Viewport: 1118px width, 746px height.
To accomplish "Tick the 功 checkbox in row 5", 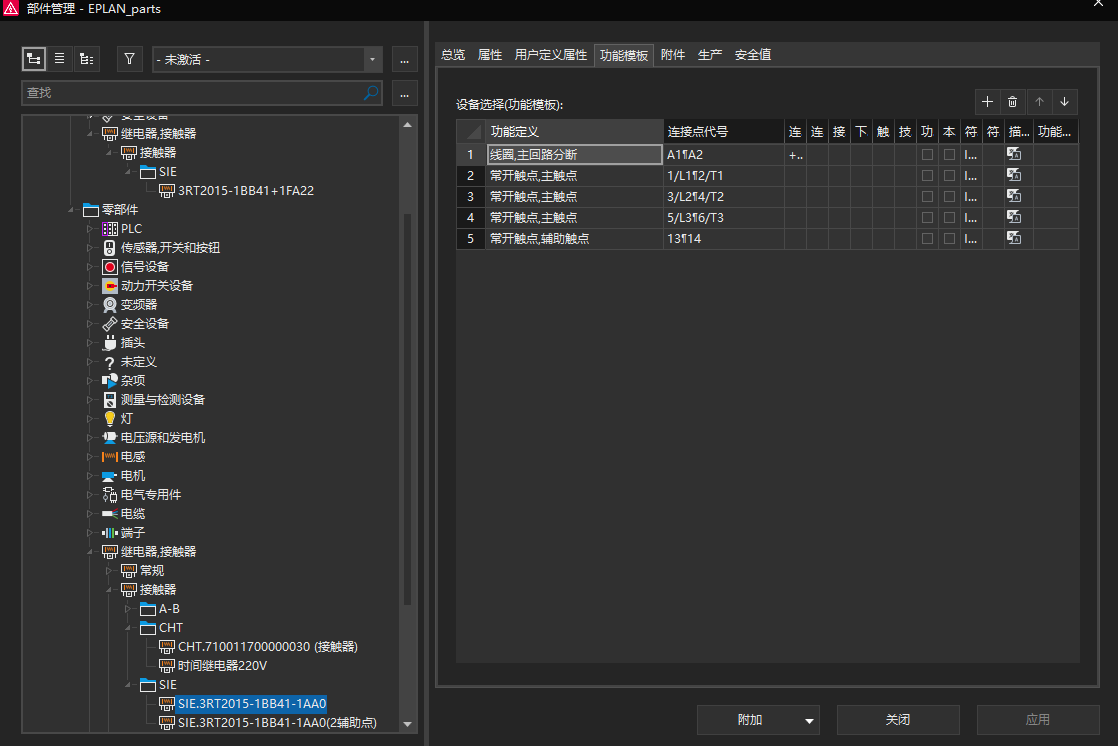I will pos(927,238).
